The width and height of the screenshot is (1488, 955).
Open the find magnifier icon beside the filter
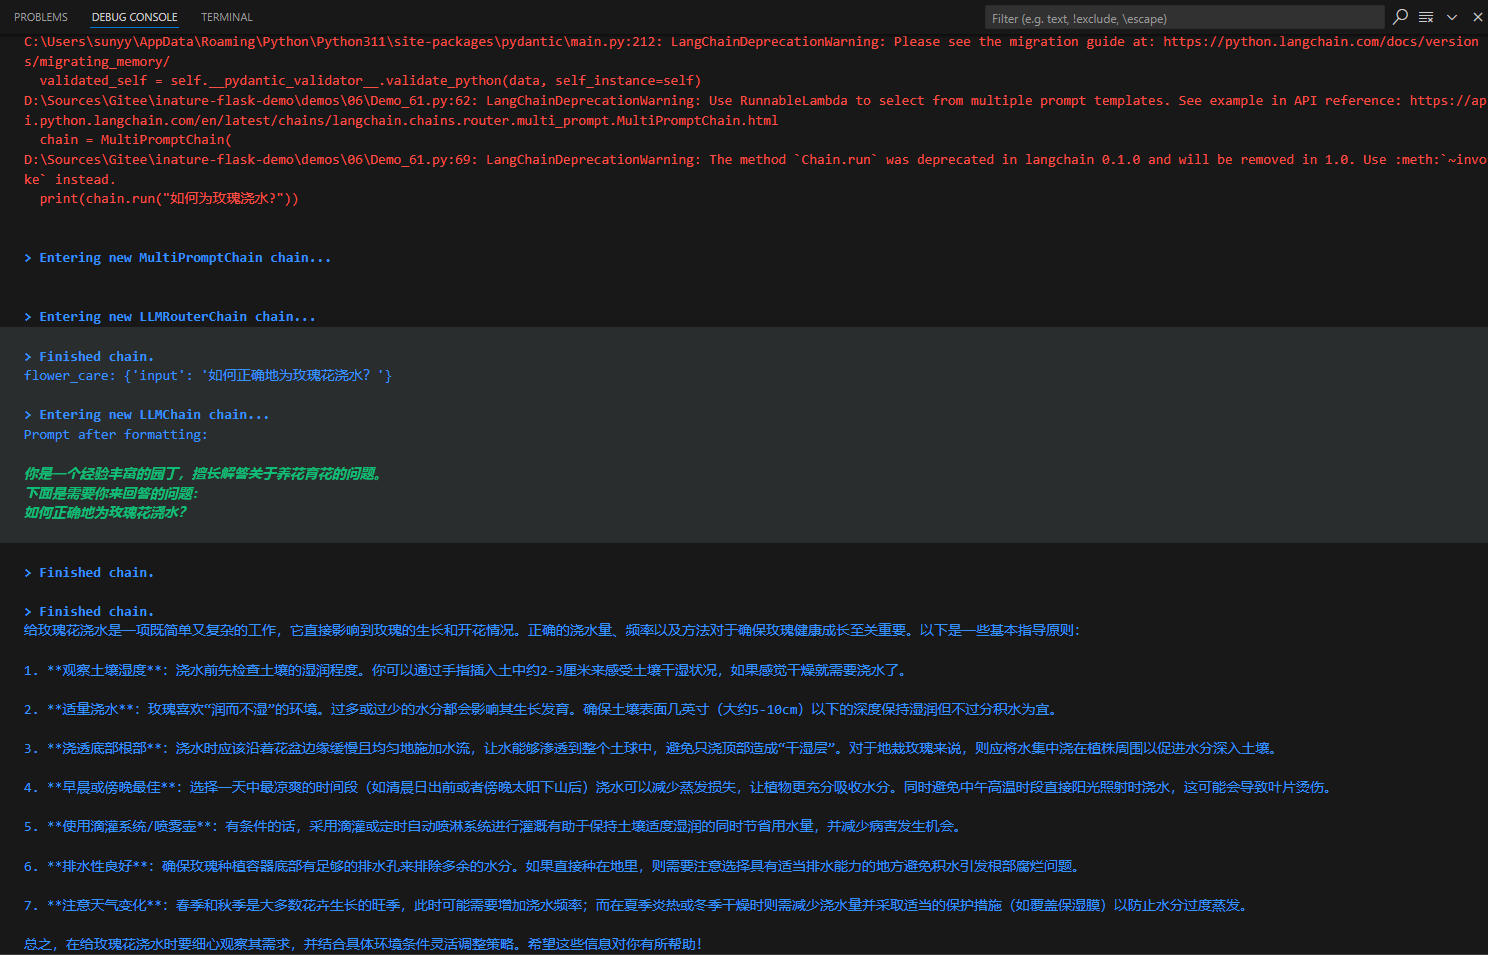pyautogui.click(x=1400, y=17)
